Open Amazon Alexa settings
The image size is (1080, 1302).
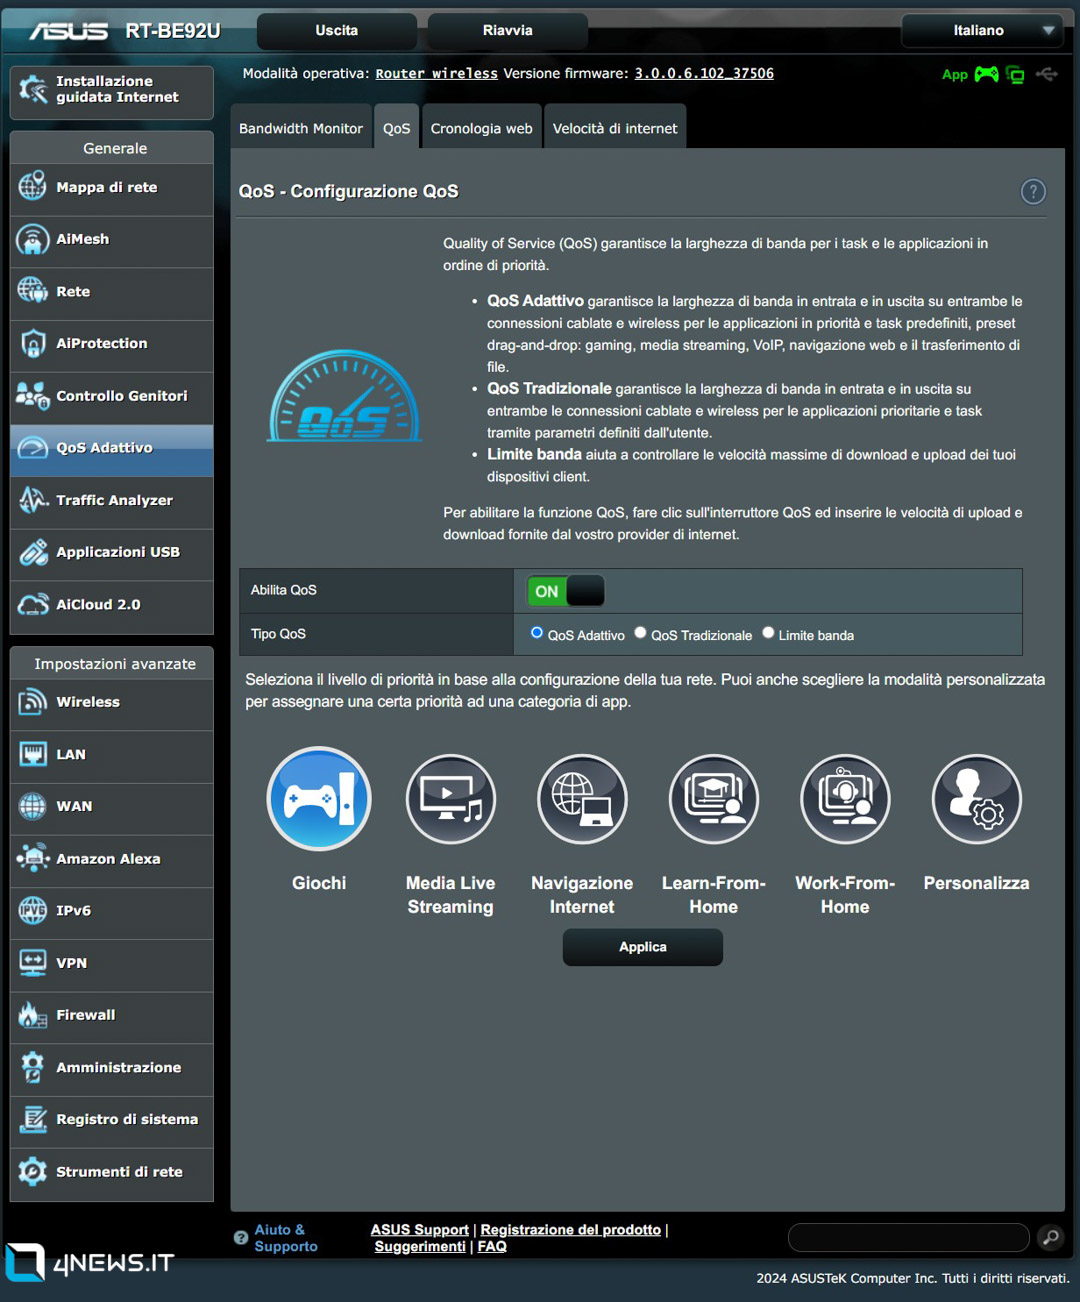point(111,859)
